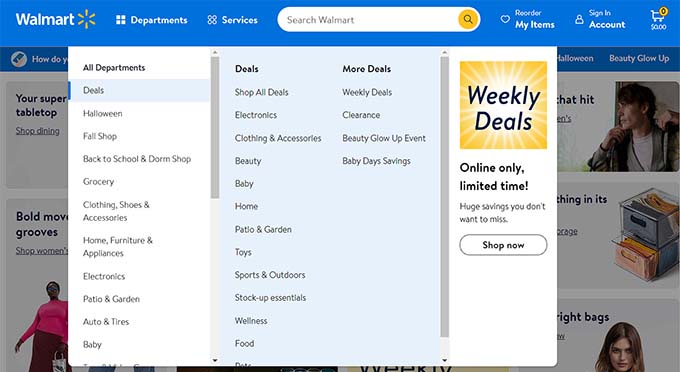Click the Search Walmart input field
Image resolution: width=680 pixels, height=372 pixels.
click(369, 20)
